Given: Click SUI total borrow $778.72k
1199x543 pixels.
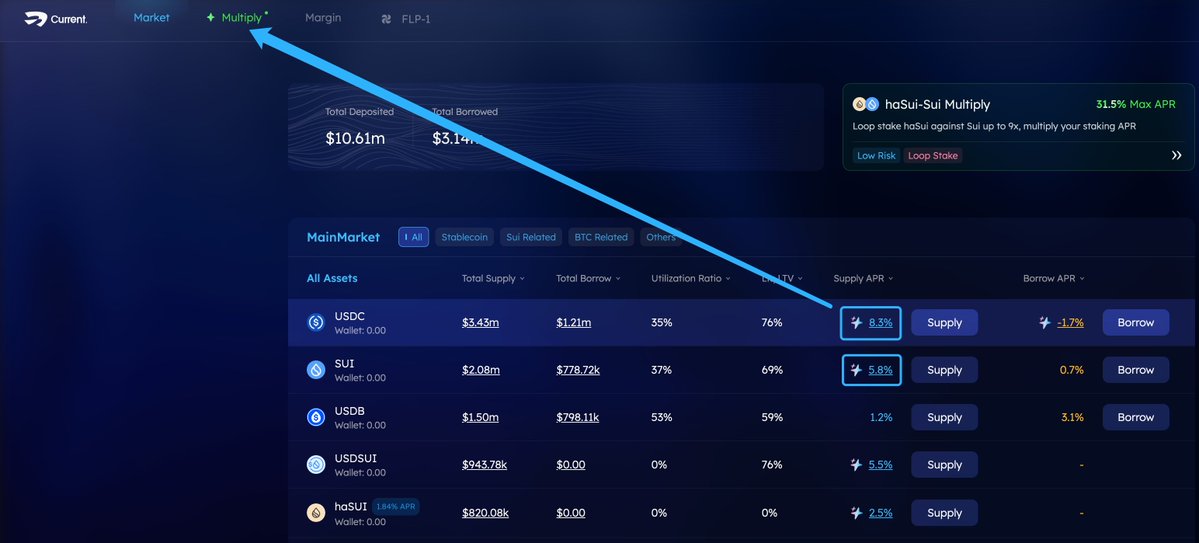Looking at the screenshot, I should coord(578,370).
